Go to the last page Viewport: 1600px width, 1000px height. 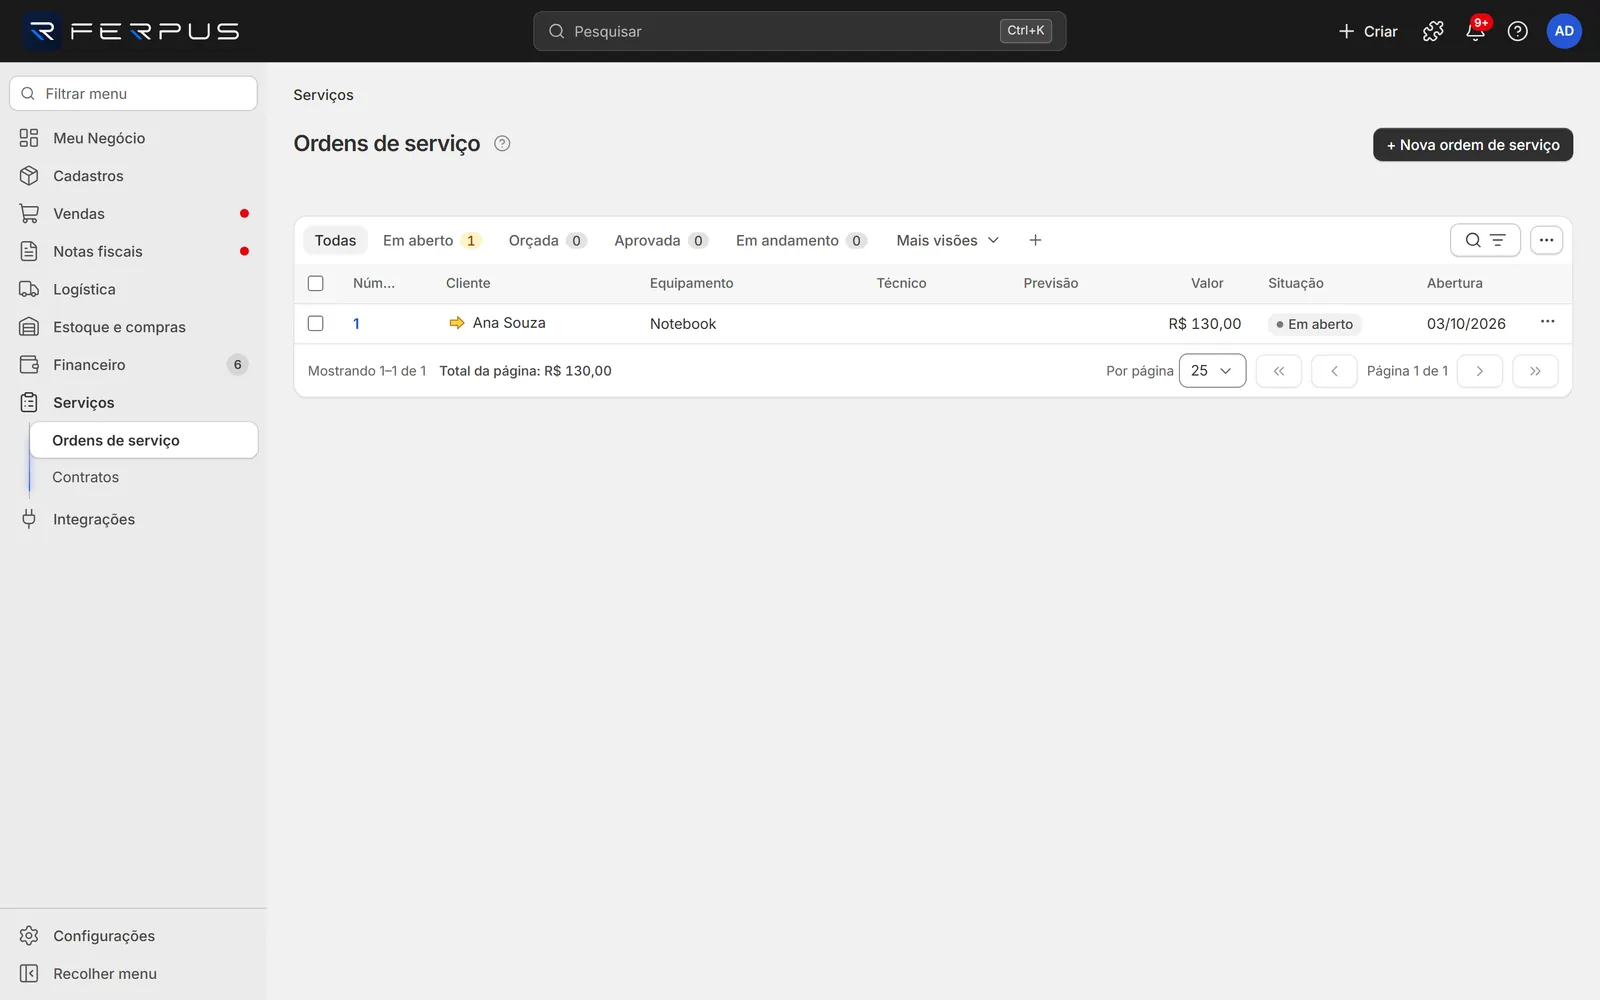pos(1535,371)
